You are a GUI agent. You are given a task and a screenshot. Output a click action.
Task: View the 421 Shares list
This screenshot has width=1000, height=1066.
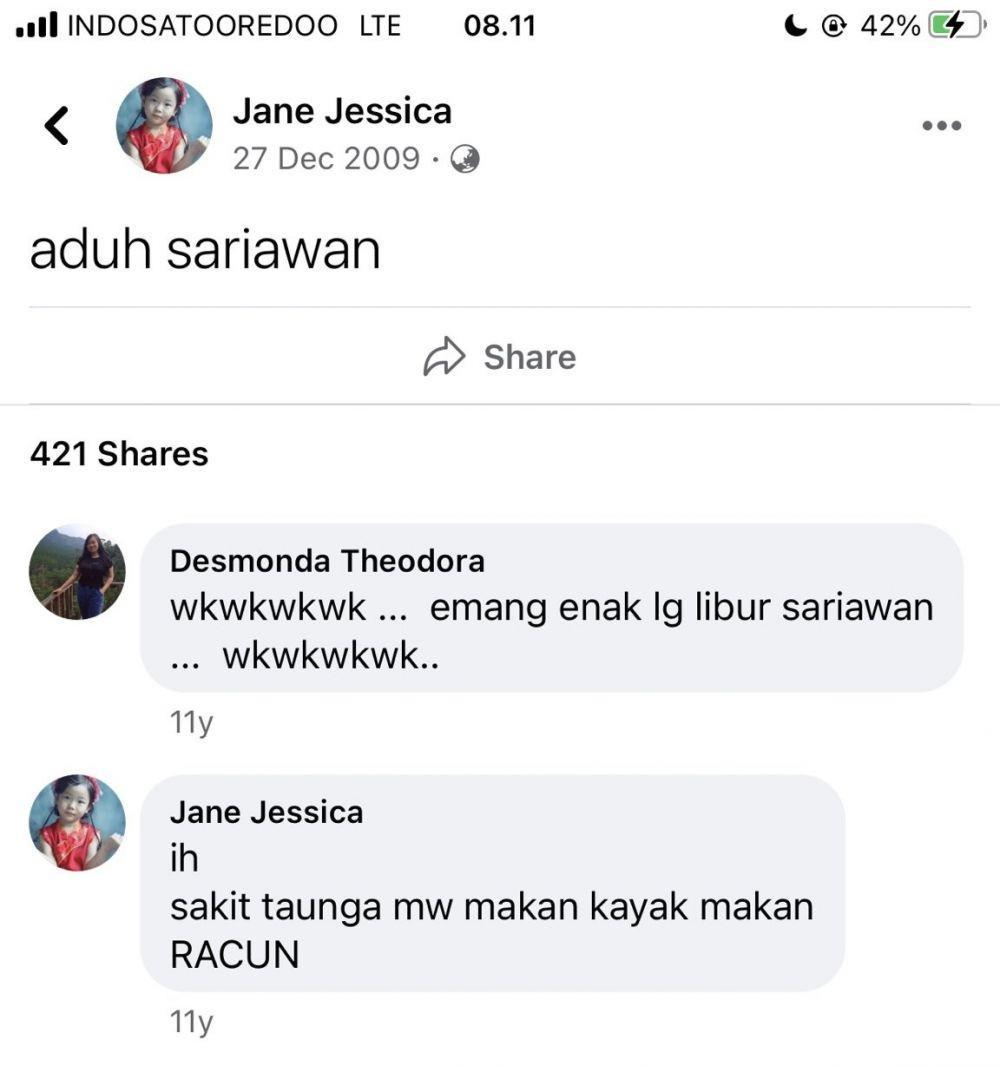[x=119, y=454]
